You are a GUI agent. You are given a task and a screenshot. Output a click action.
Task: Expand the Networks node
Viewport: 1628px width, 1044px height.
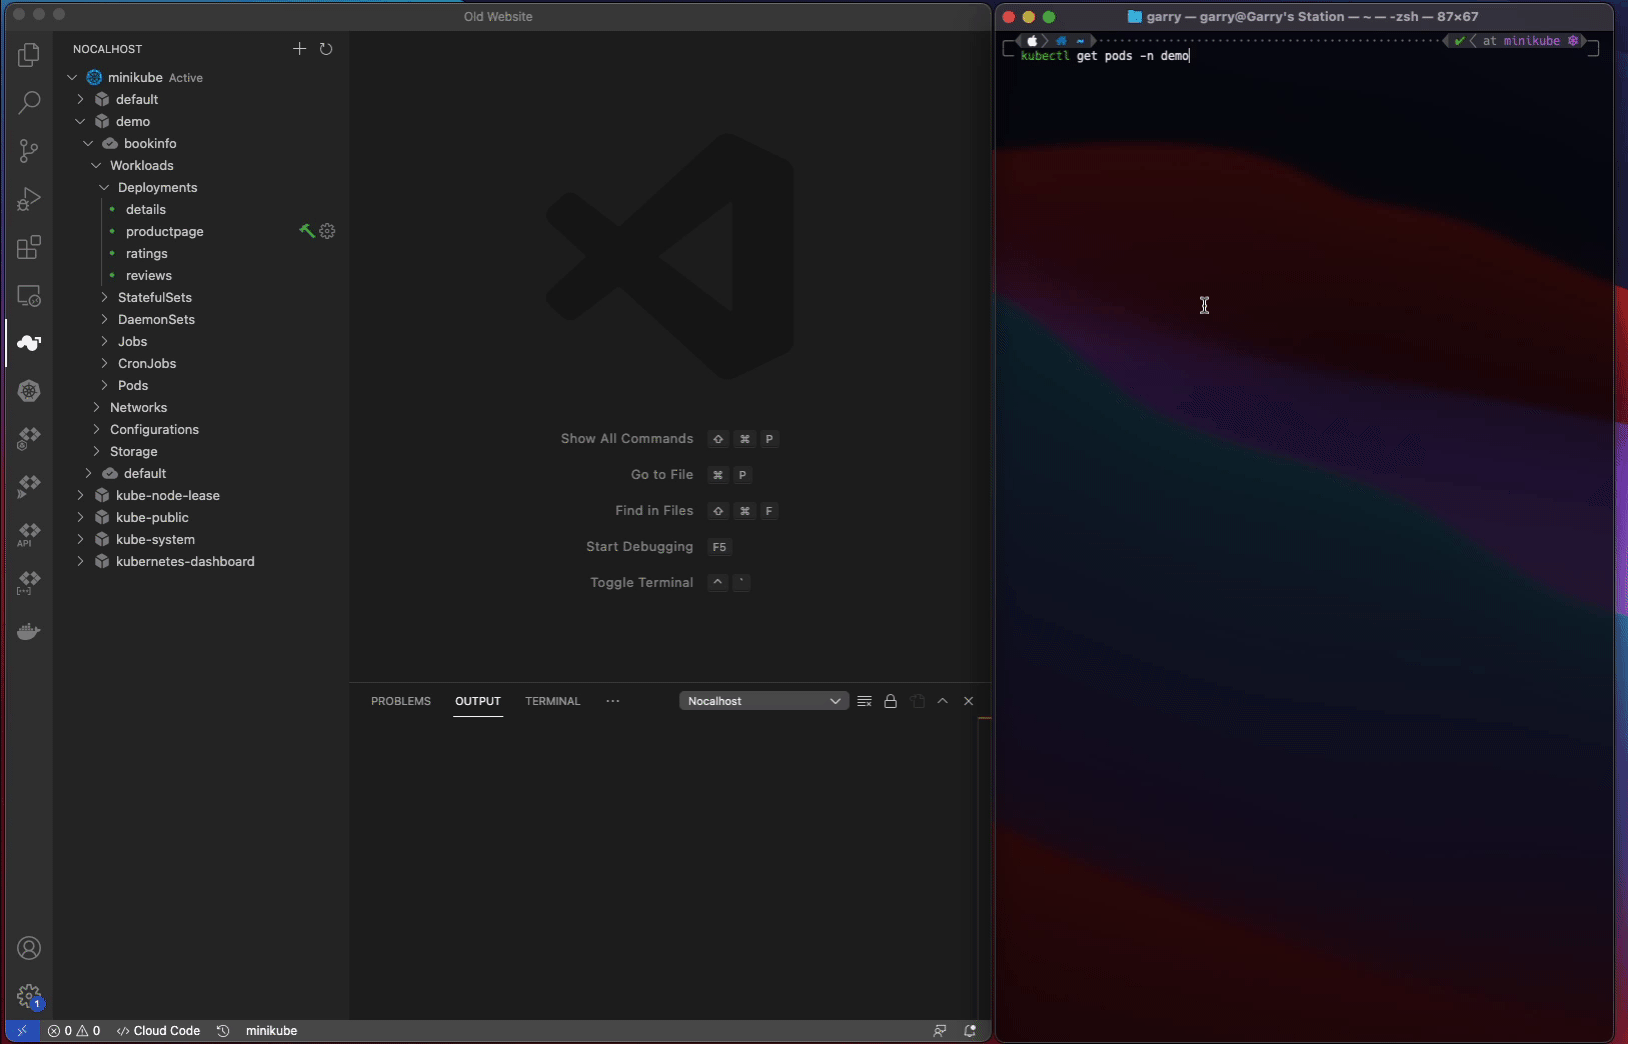click(96, 407)
